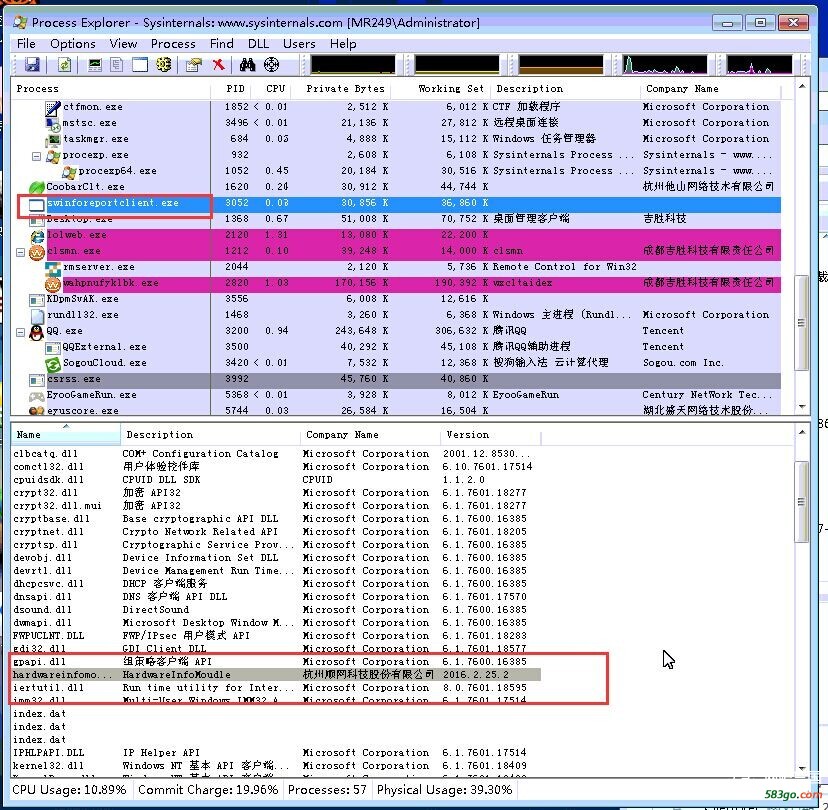
Task: Select the KDpmSvAK.exe process row
Action: coord(396,299)
